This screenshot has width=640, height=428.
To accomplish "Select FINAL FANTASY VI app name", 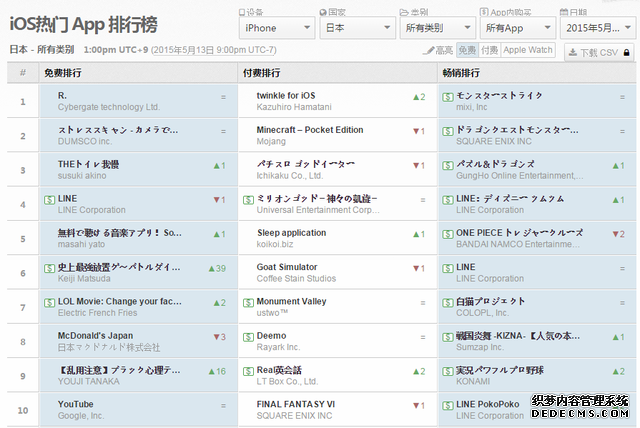I will coord(296,404).
